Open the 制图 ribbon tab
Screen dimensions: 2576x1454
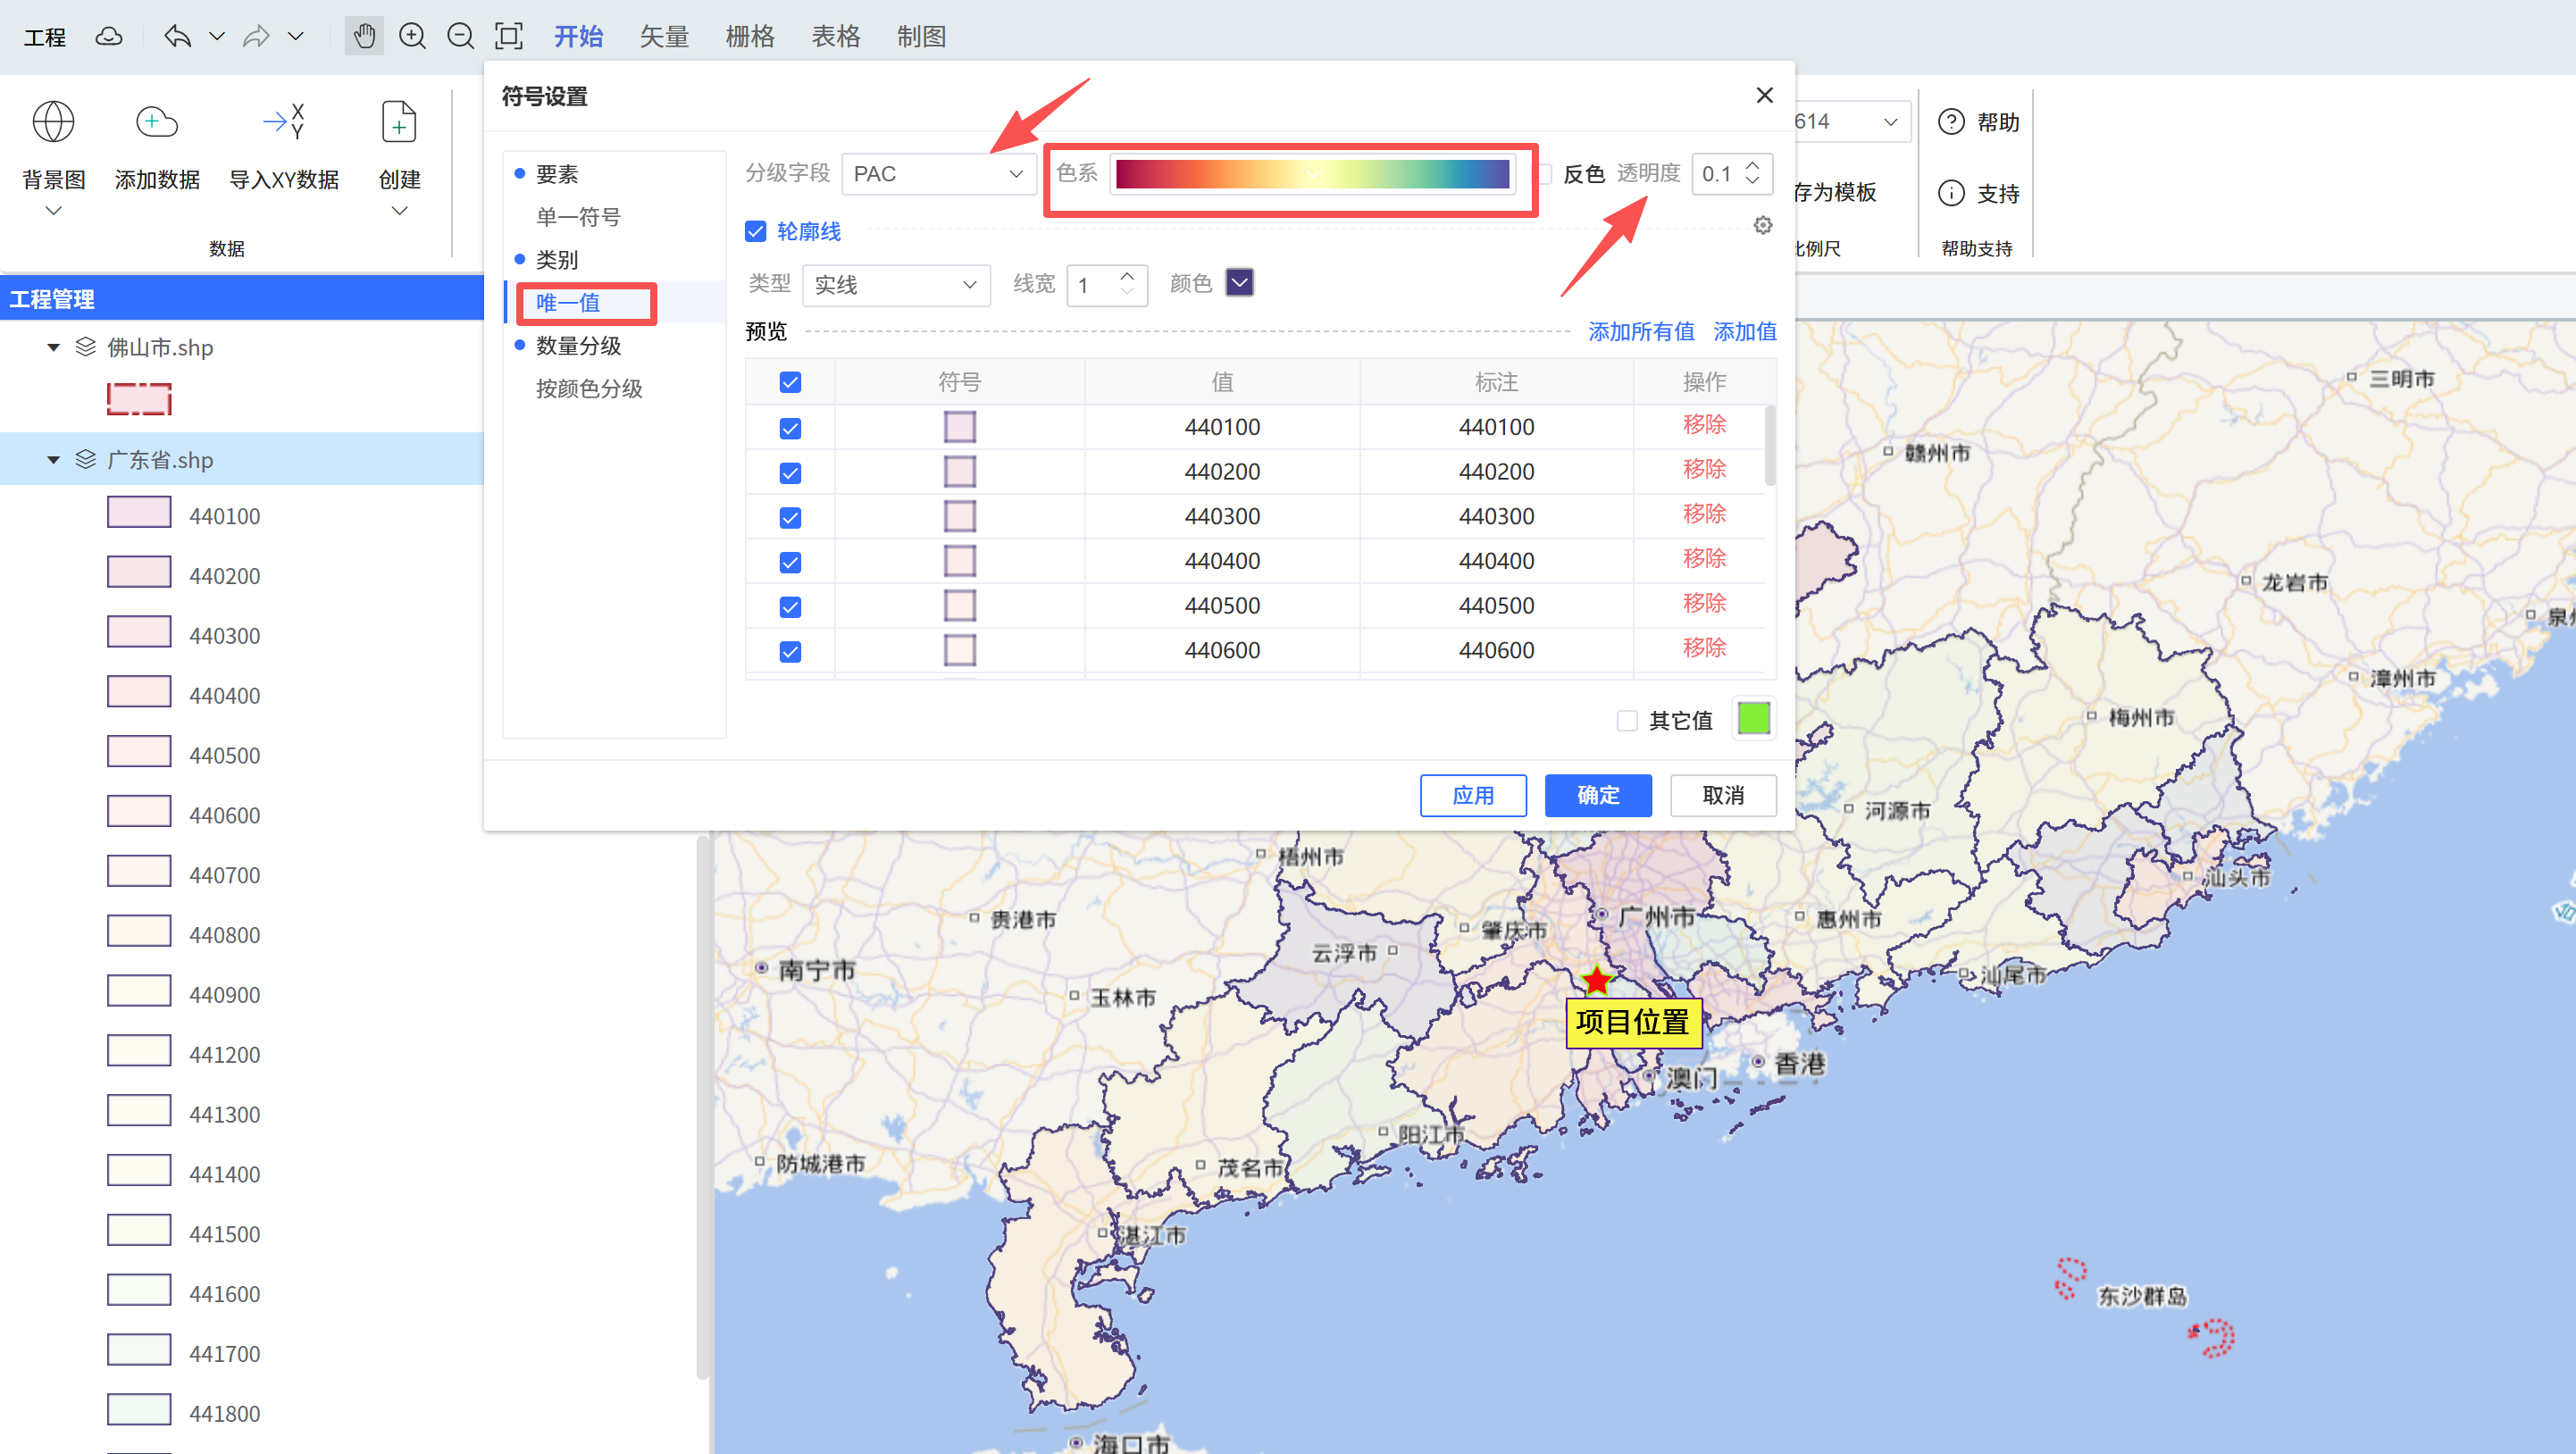(x=921, y=37)
